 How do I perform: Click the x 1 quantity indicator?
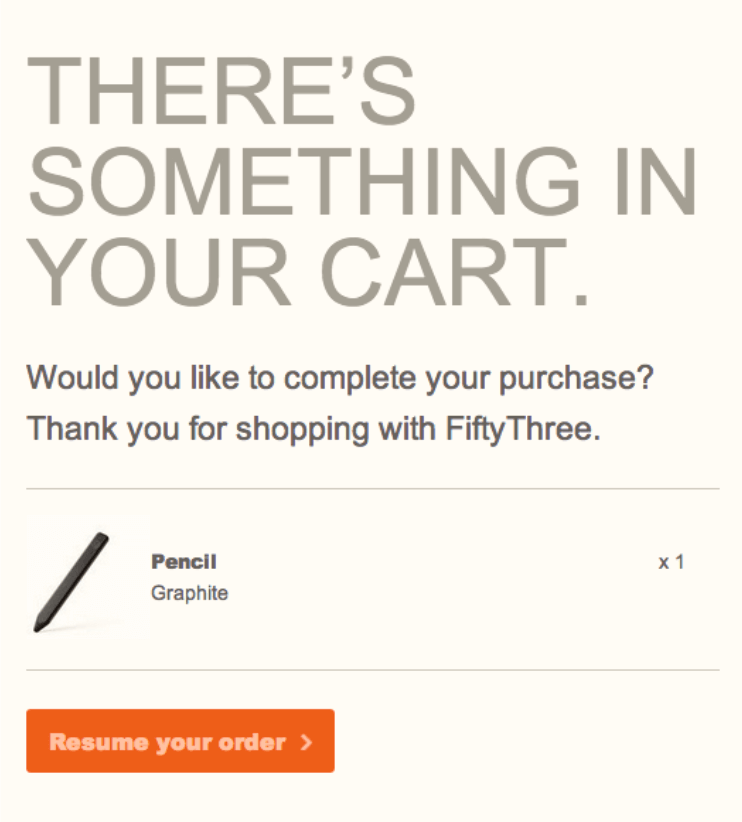tap(671, 563)
